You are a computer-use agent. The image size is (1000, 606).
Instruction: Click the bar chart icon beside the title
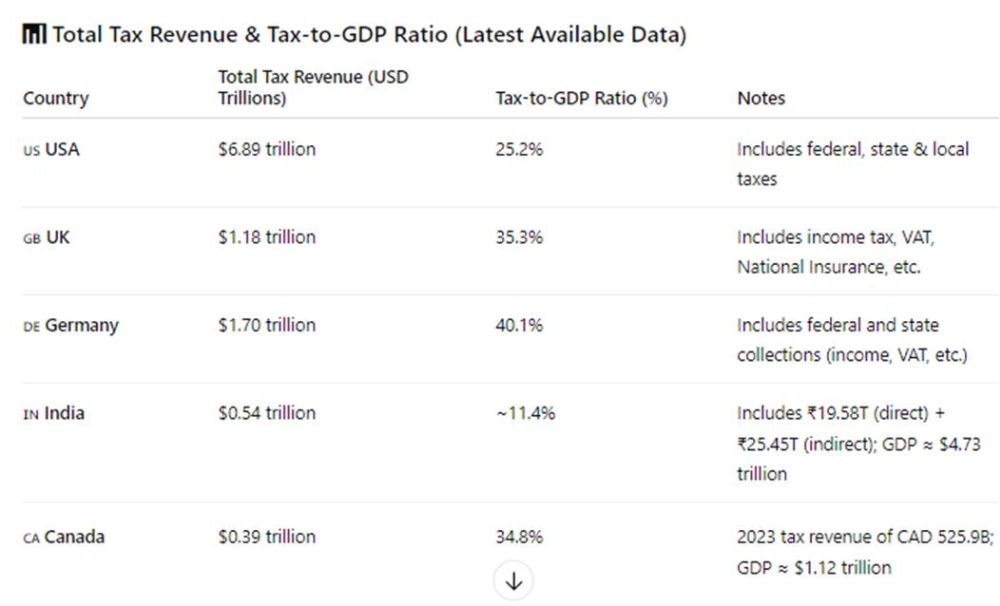click(x=33, y=36)
